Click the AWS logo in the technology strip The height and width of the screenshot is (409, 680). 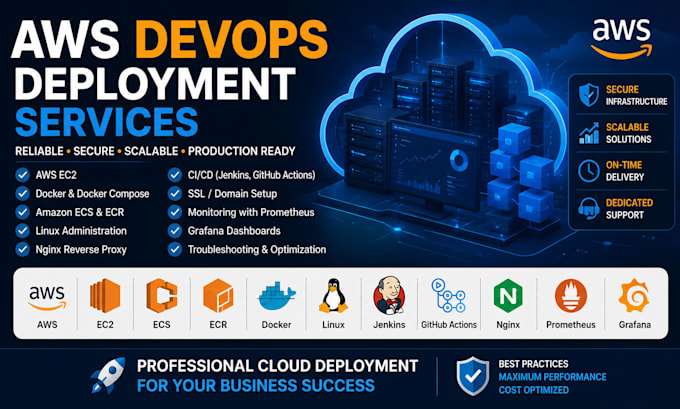coord(47,298)
